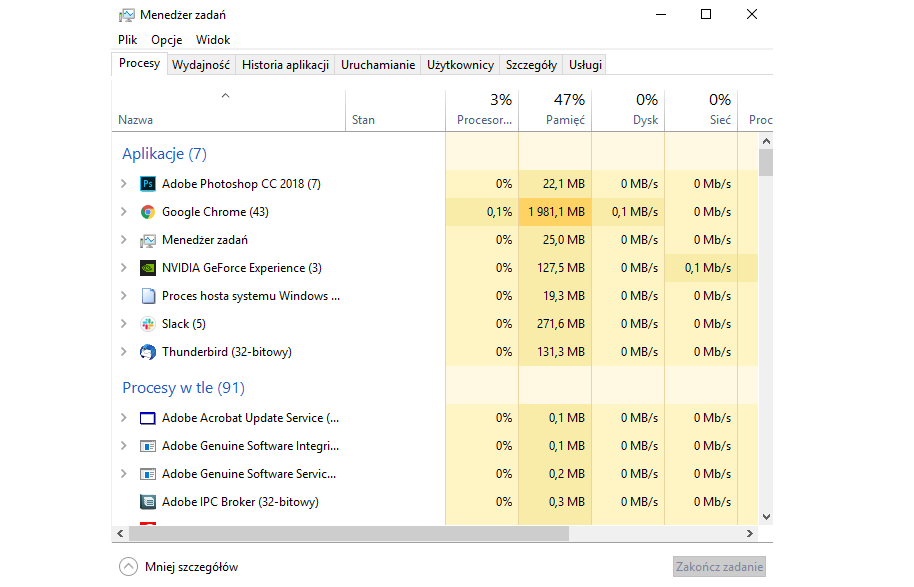Click the Adobe Photoshop CC 2018 icon
The width and height of the screenshot is (914, 587).
[x=148, y=184]
